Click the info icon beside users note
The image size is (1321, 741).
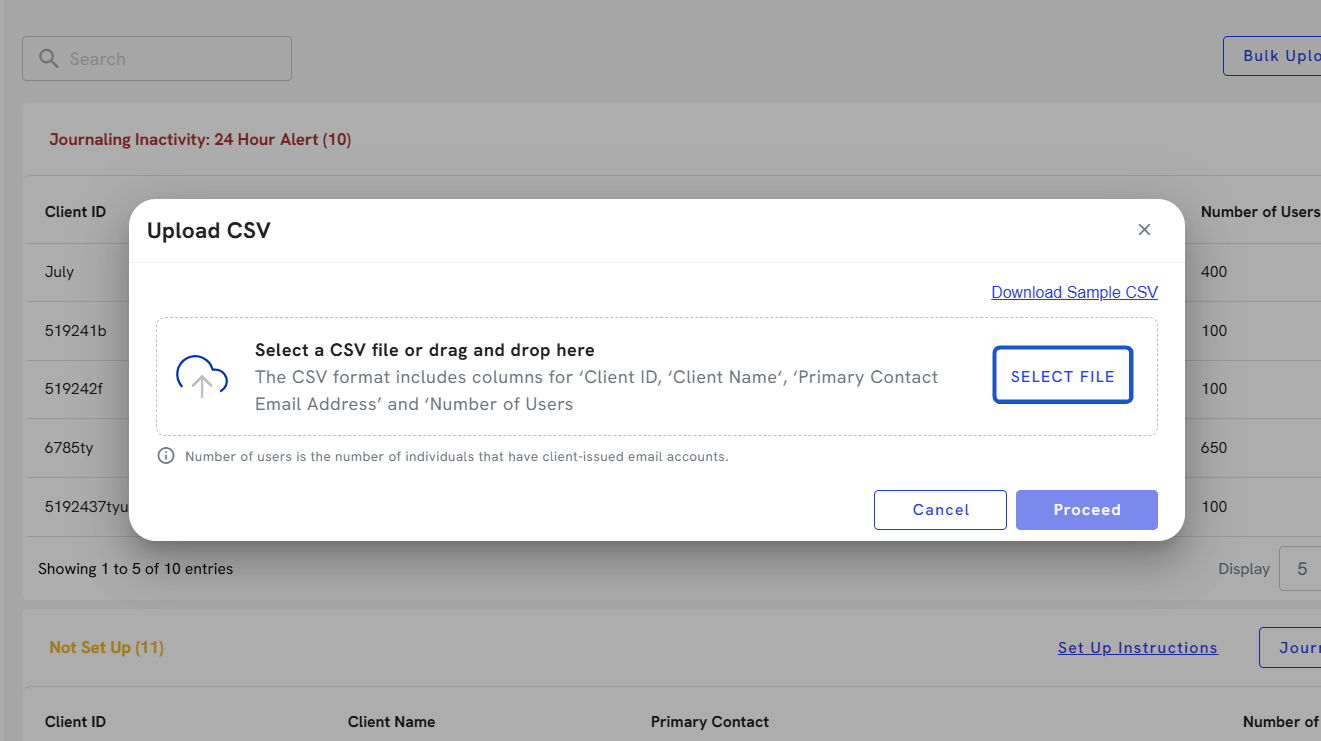coord(166,456)
